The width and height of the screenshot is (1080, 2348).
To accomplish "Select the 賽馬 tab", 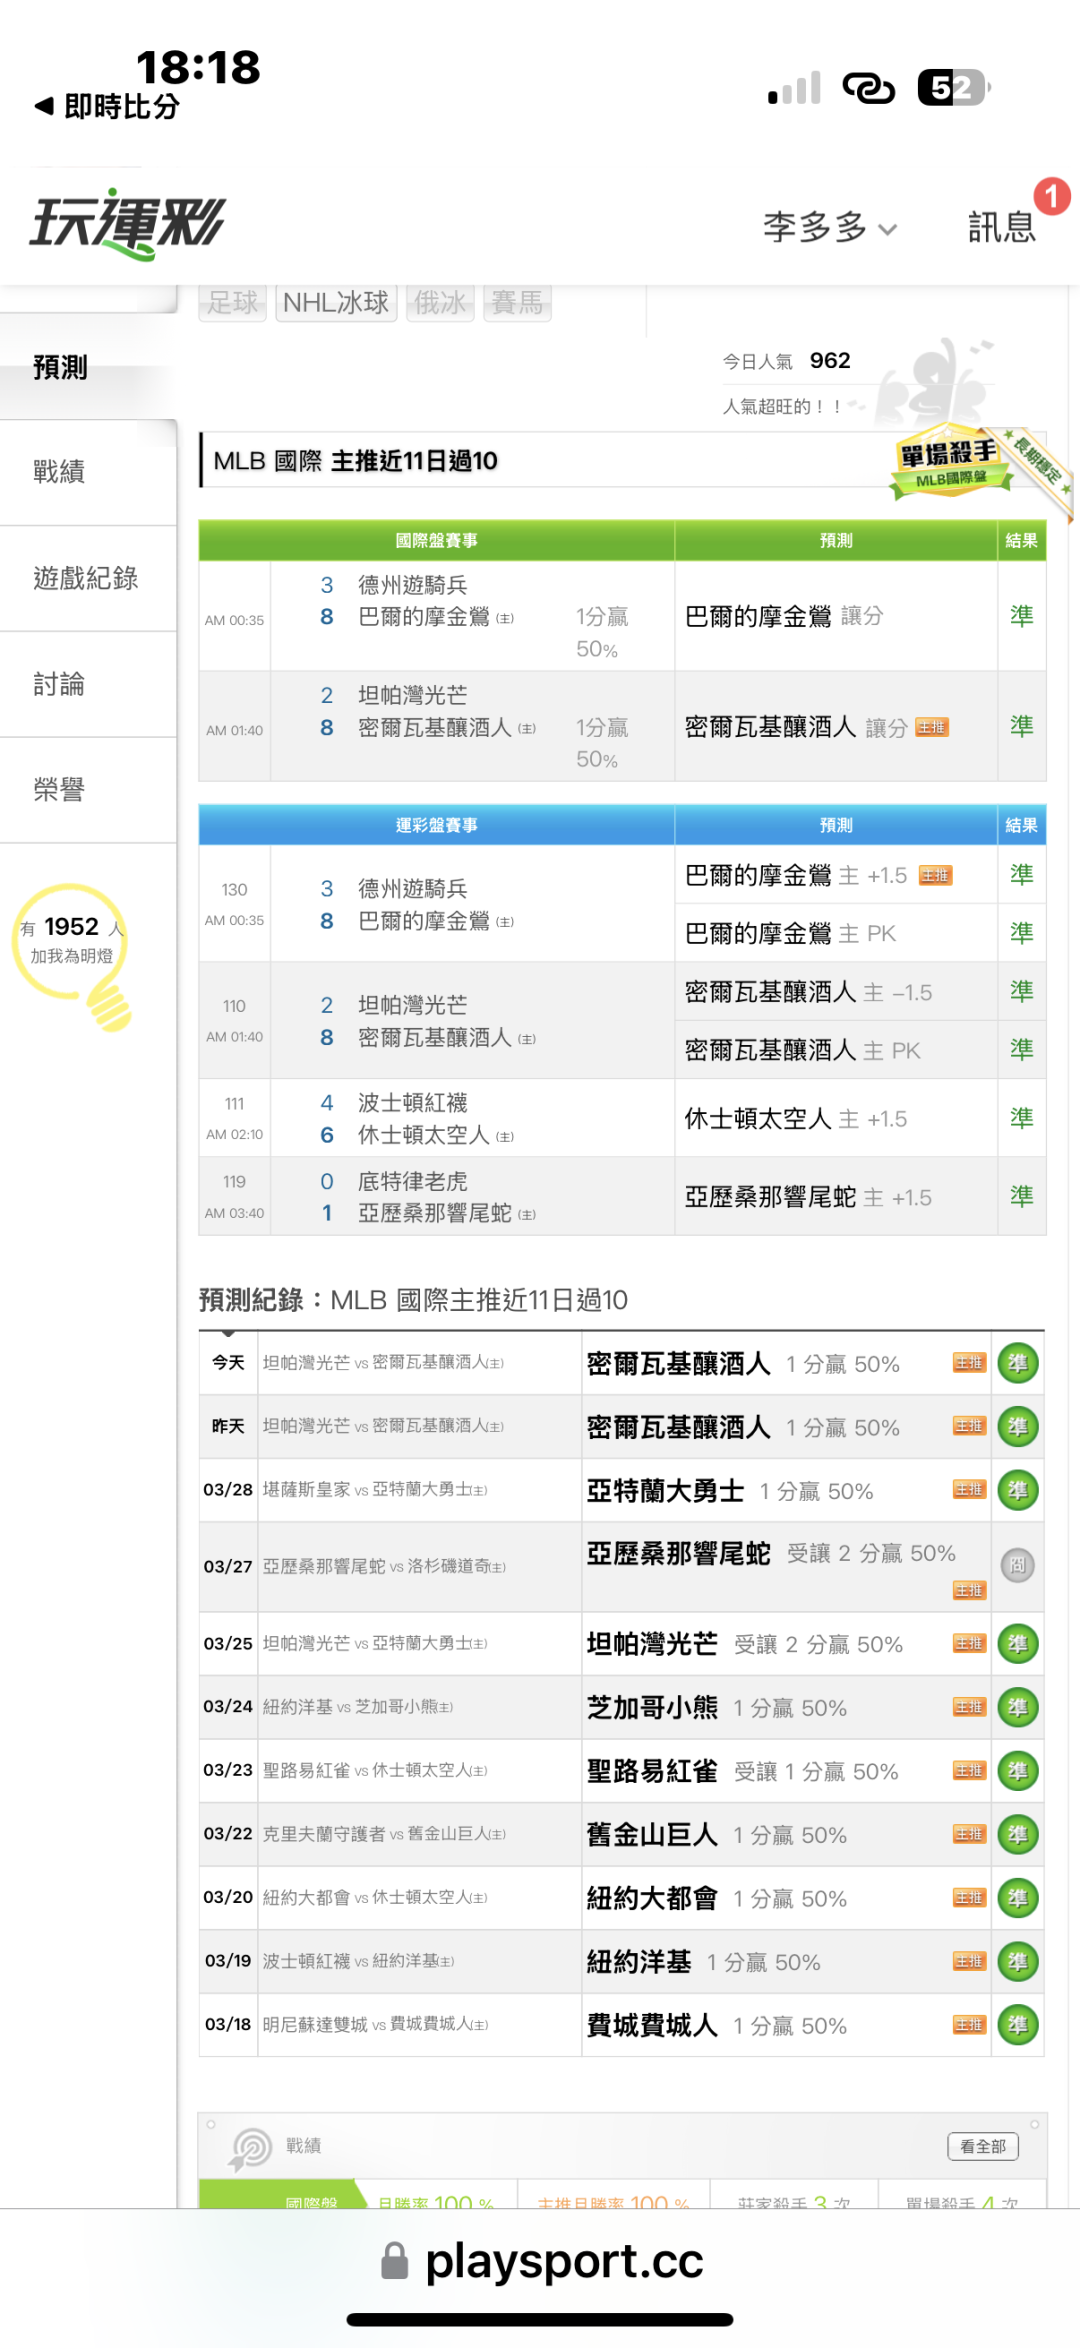I will pyautogui.click(x=517, y=302).
